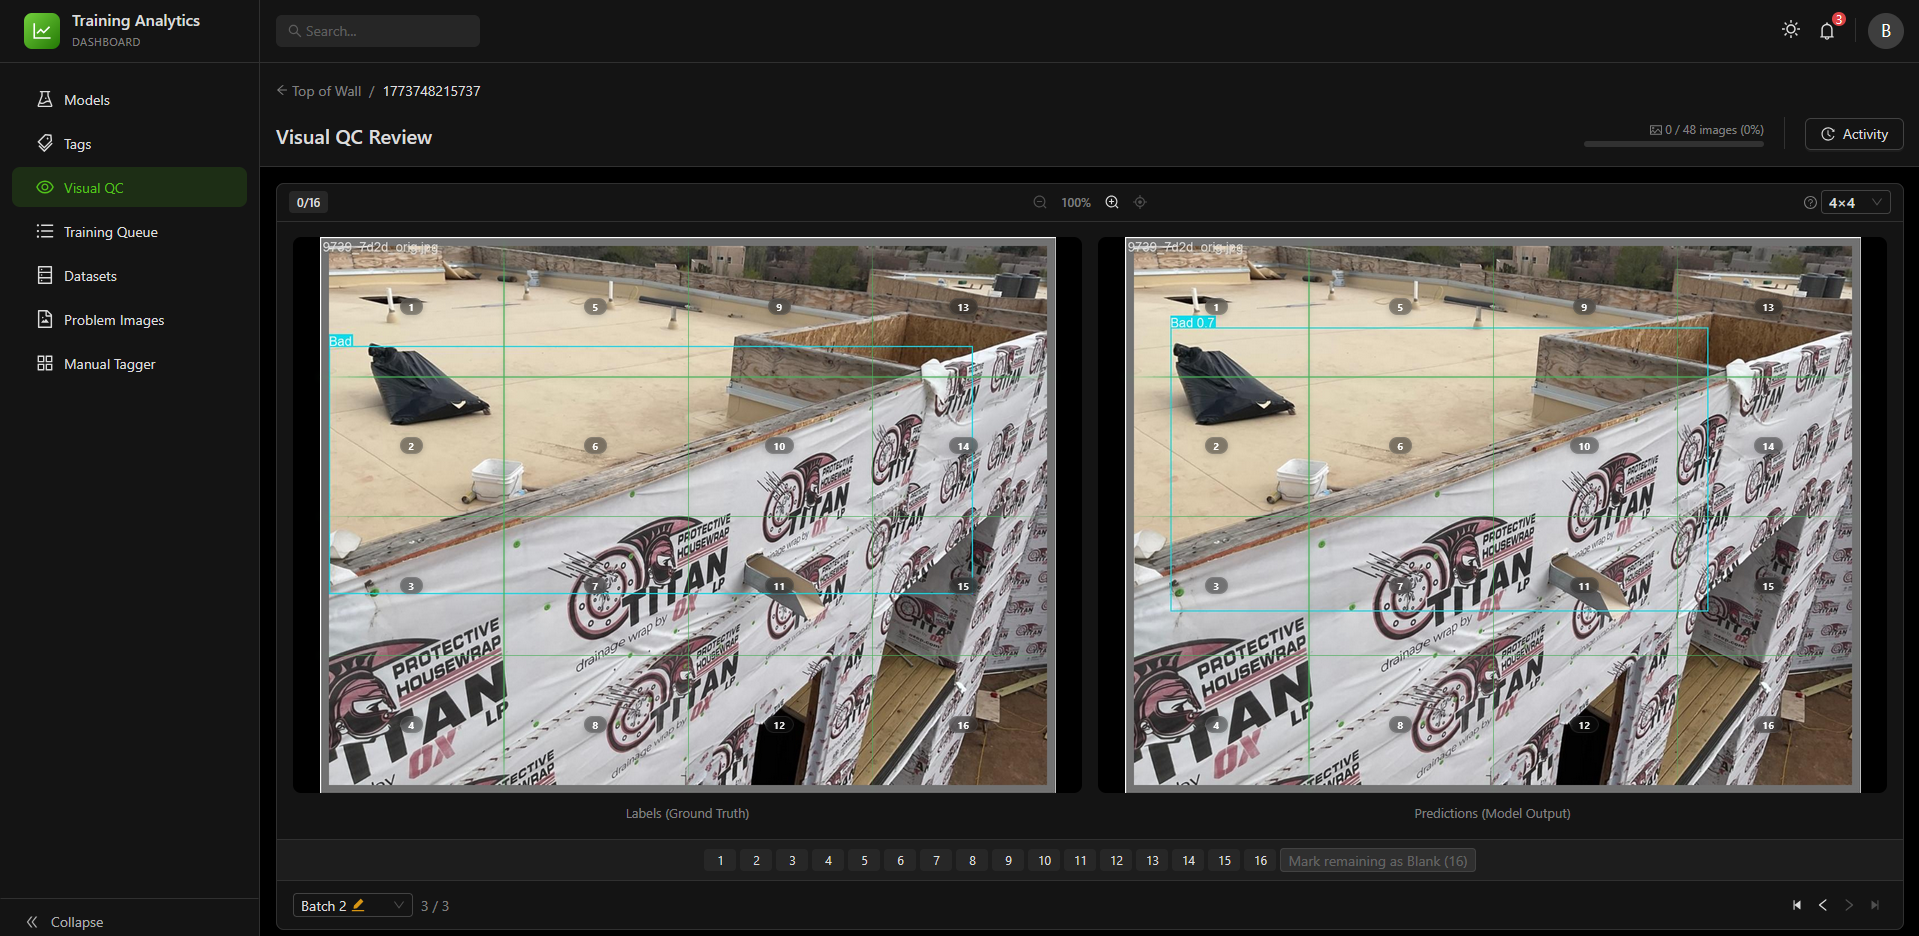
Task: Go to Training Queue
Action: pyautogui.click(x=129, y=231)
